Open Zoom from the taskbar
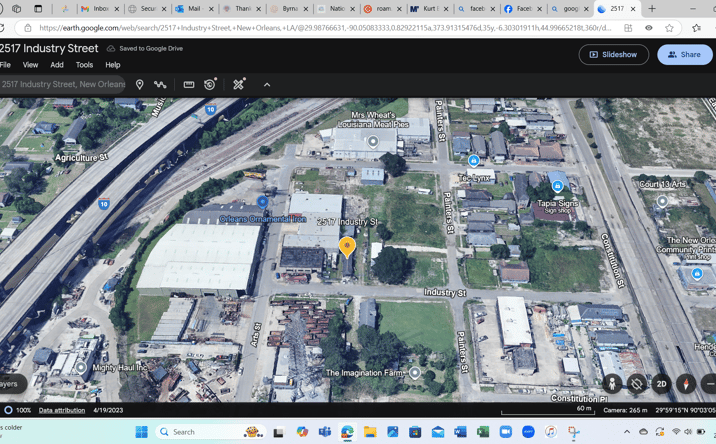The width and height of the screenshot is (716, 444). (505, 432)
